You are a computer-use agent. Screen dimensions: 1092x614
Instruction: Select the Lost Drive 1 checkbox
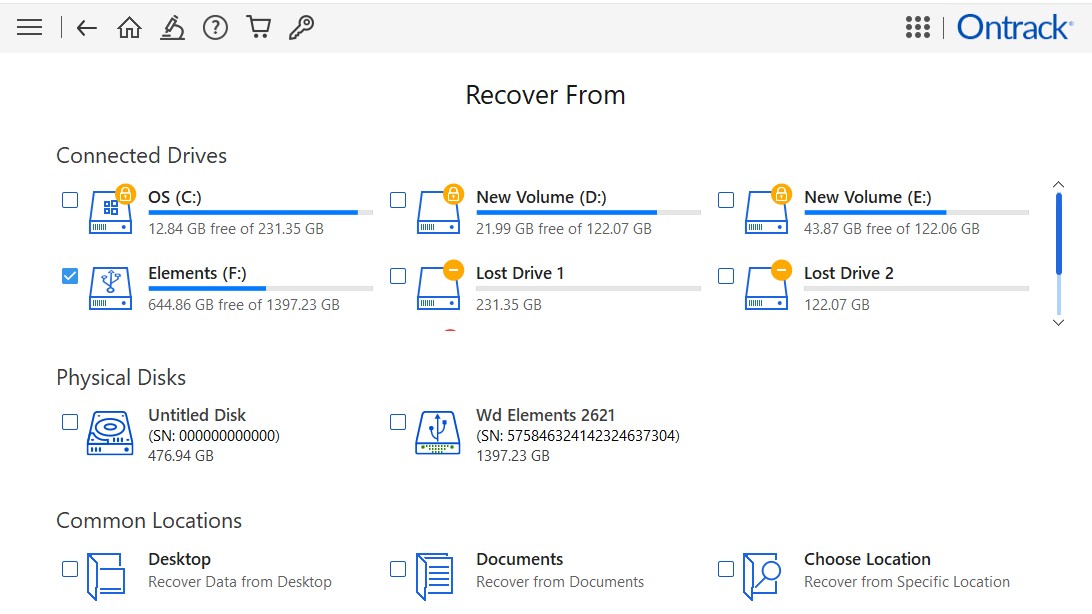coord(397,276)
